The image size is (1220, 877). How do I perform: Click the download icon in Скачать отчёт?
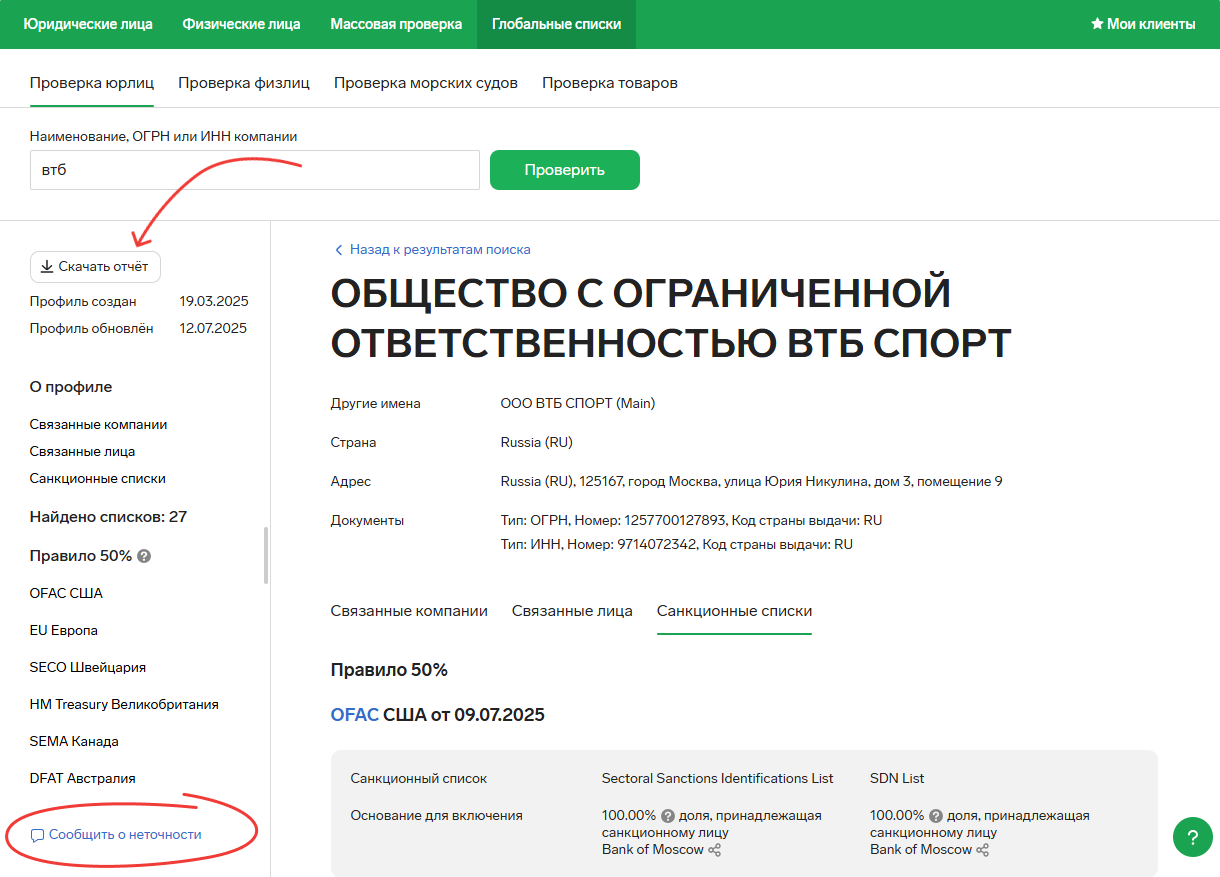tap(47, 267)
